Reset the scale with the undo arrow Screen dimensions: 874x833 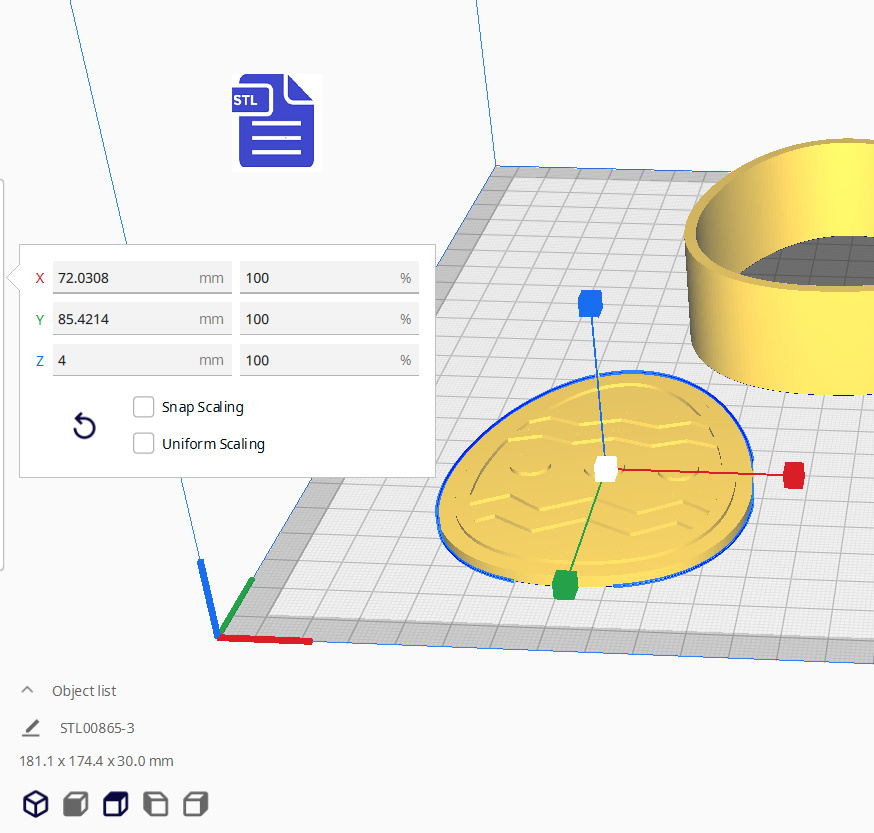coord(85,427)
